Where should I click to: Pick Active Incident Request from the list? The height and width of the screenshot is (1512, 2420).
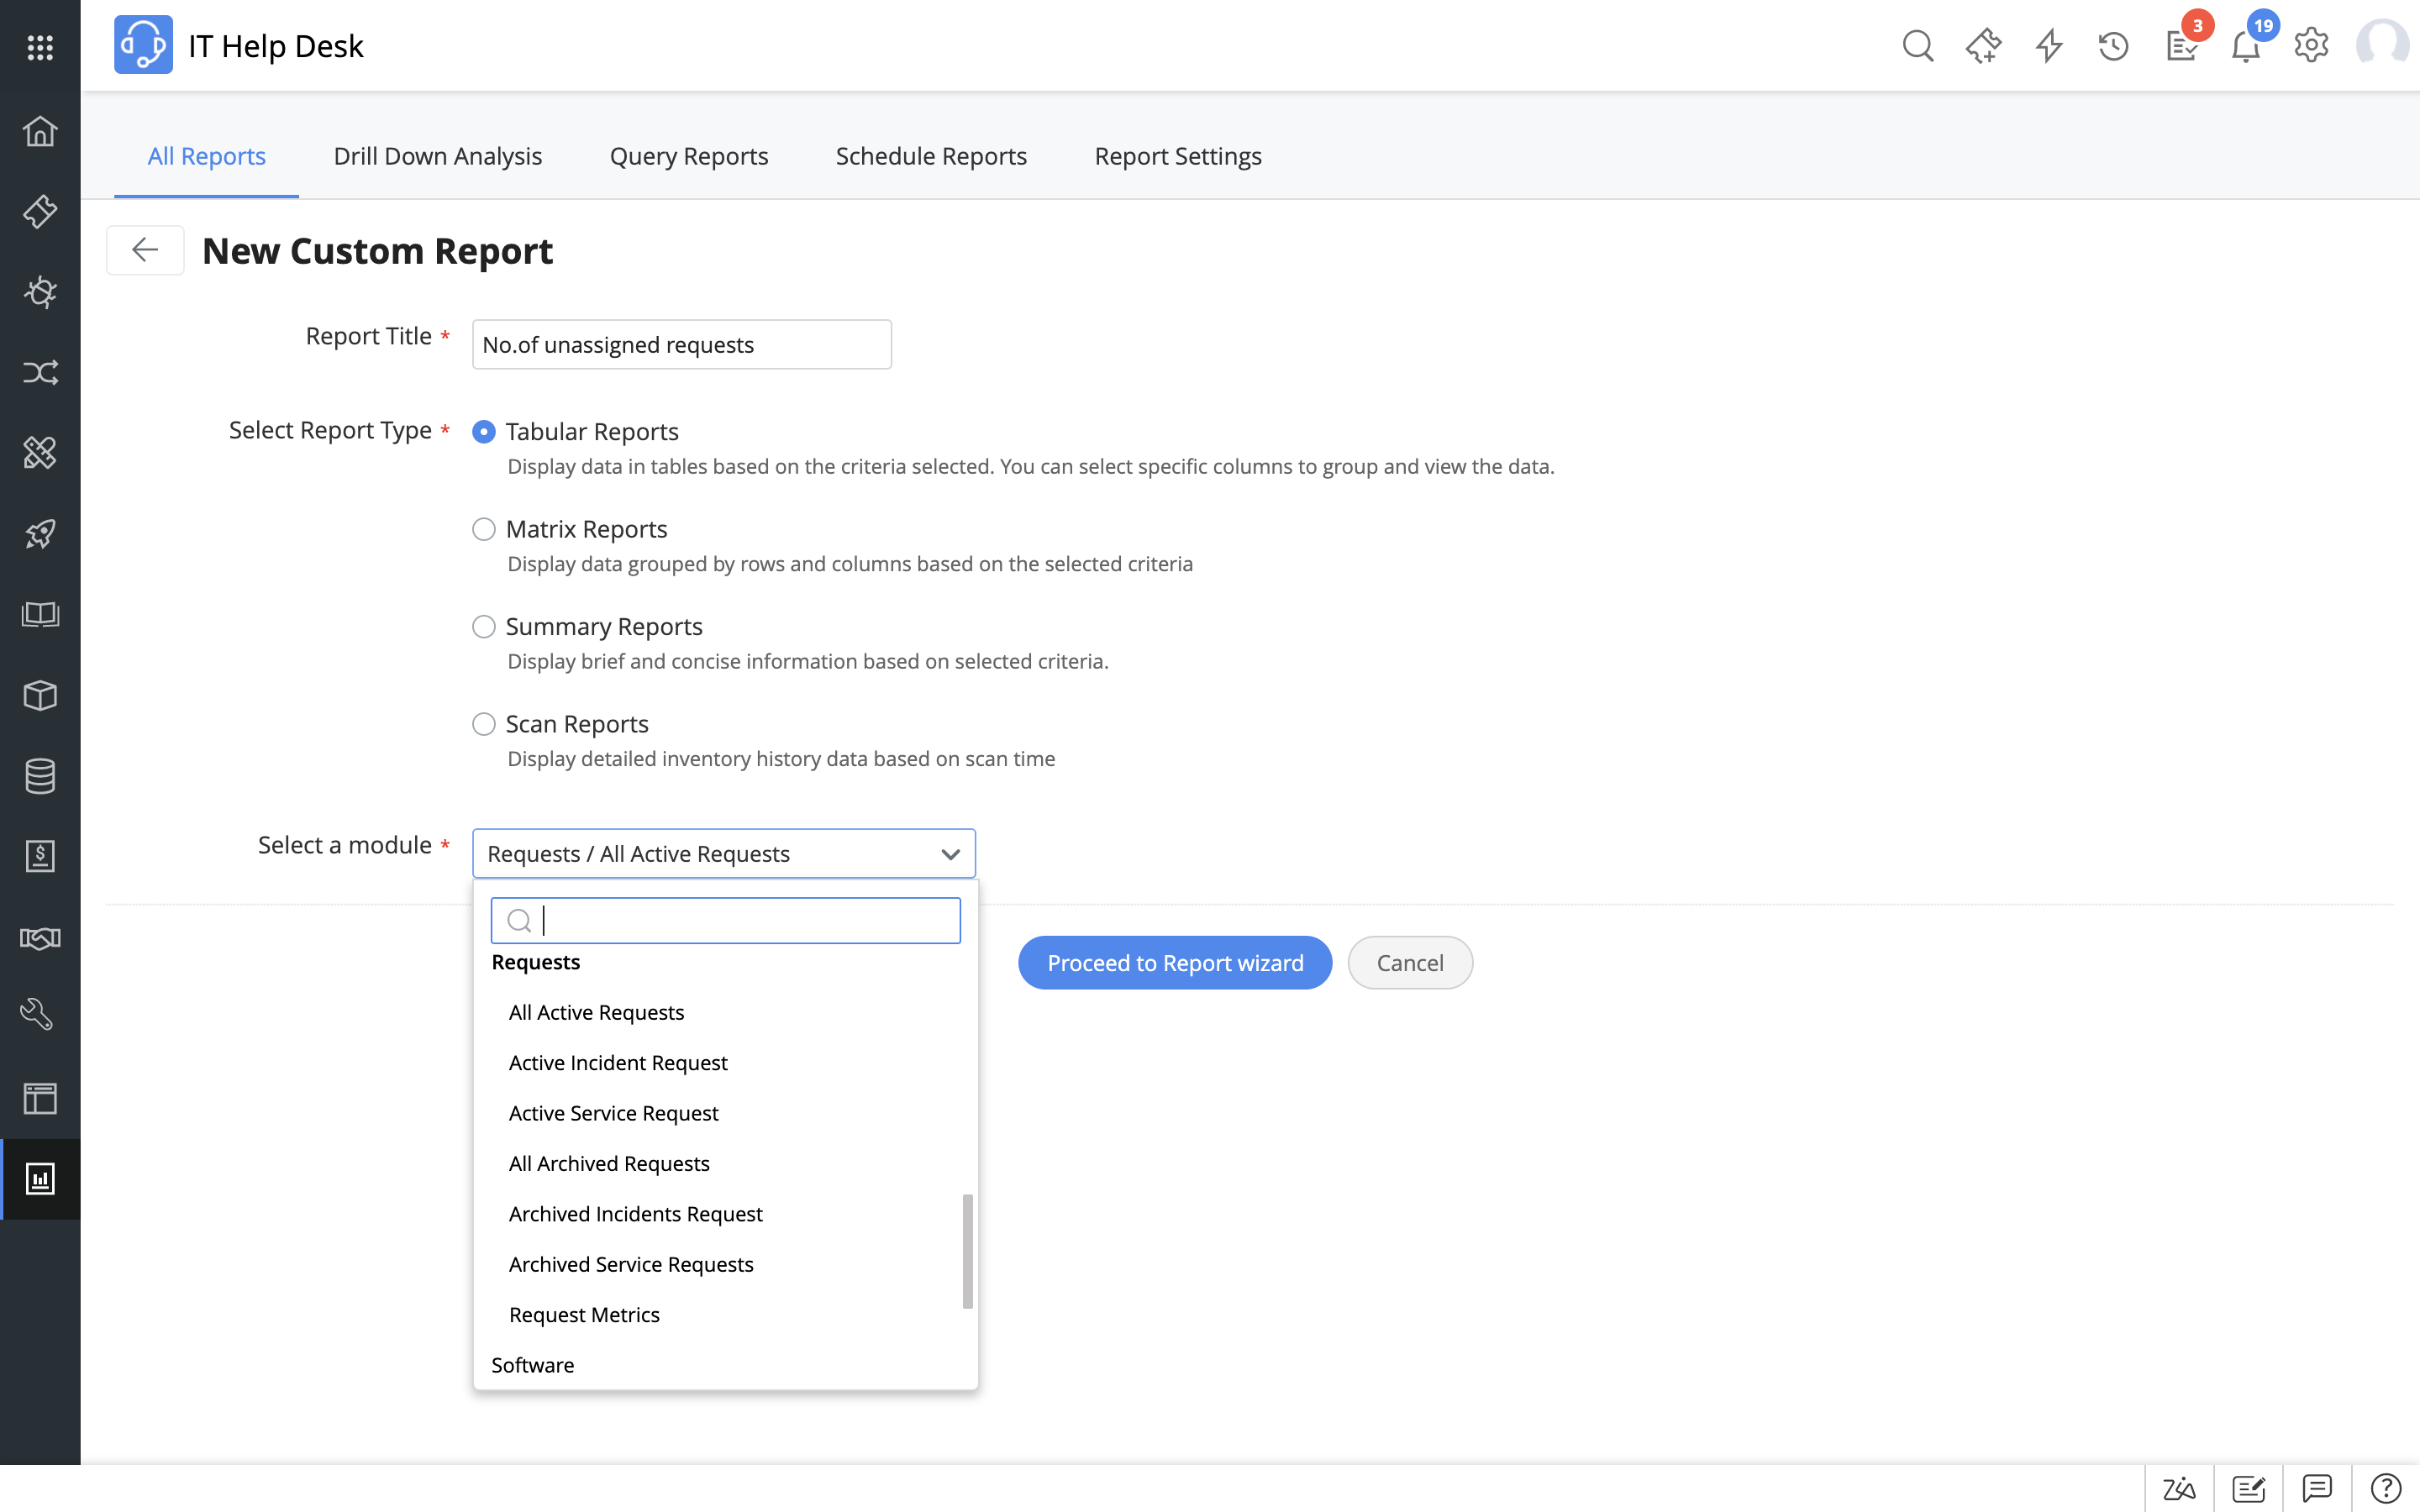[618, 1063]
